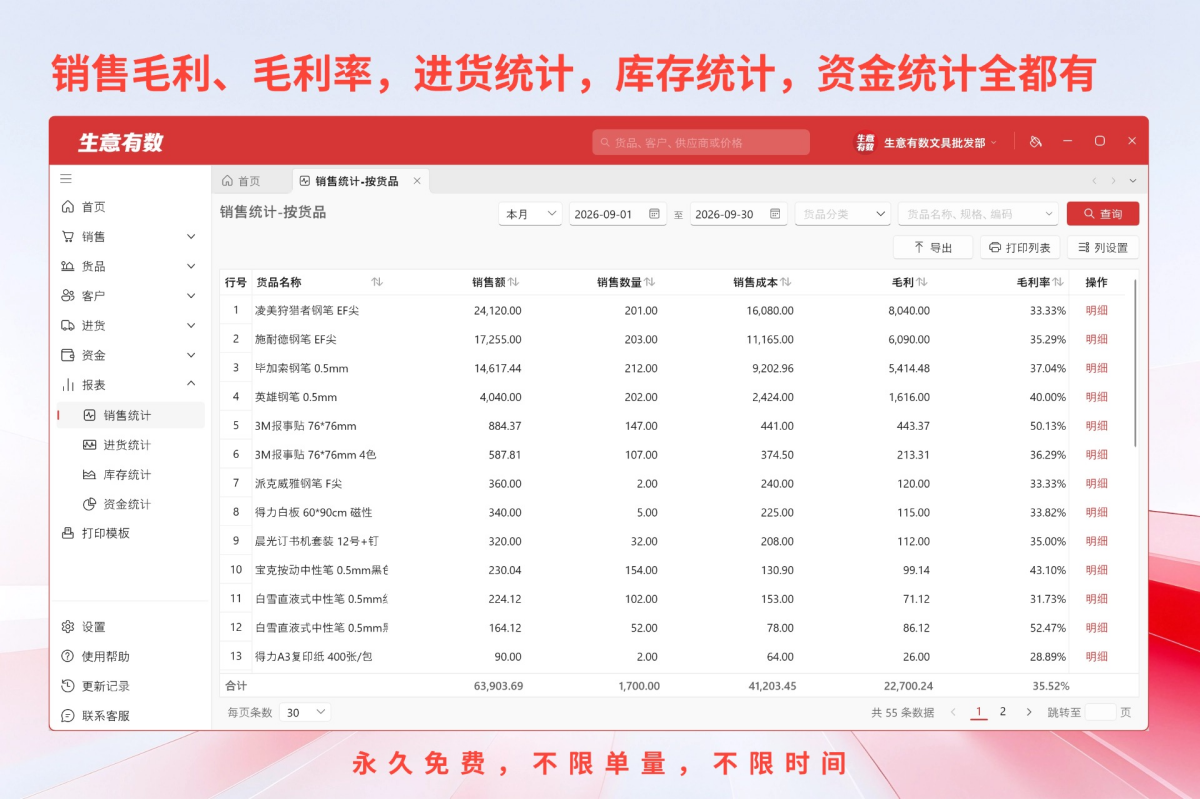
Task: Expand the 资金 sidebar section chevron
Action: [x=191, y=355]
